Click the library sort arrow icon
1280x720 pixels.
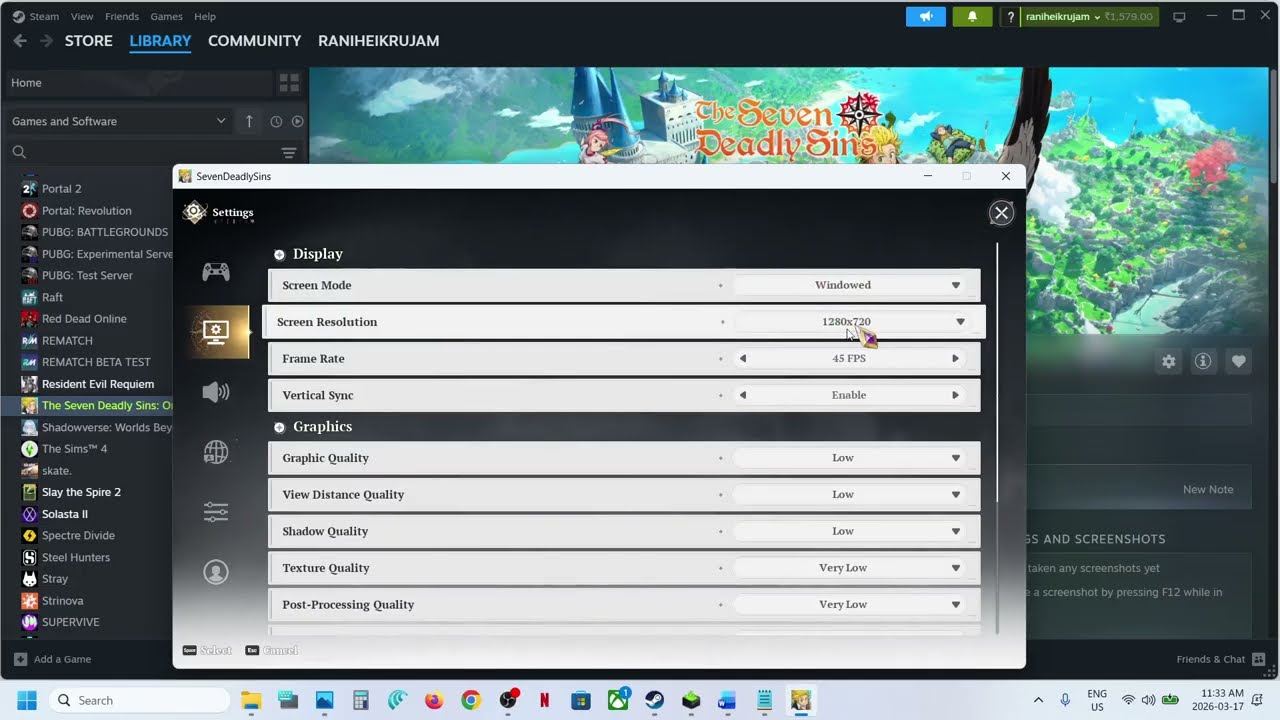tap(249, 121)
